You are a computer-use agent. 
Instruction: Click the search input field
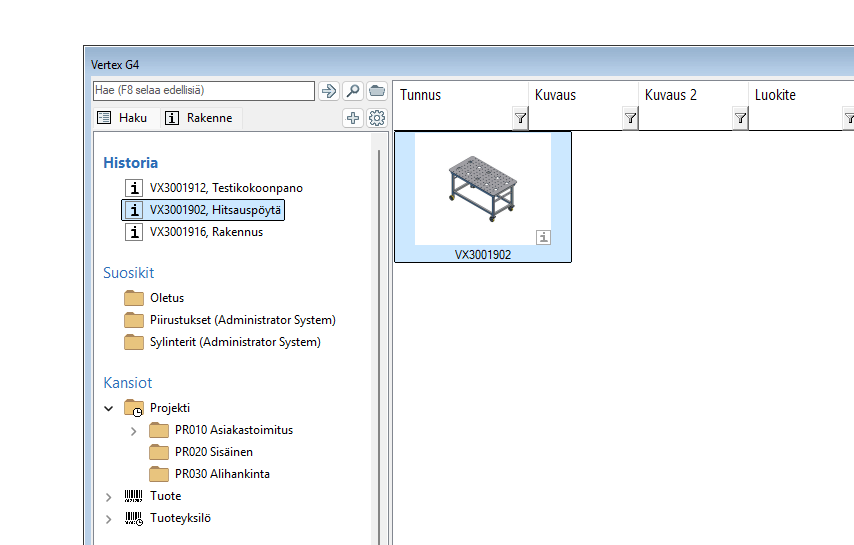coord(204,91)
